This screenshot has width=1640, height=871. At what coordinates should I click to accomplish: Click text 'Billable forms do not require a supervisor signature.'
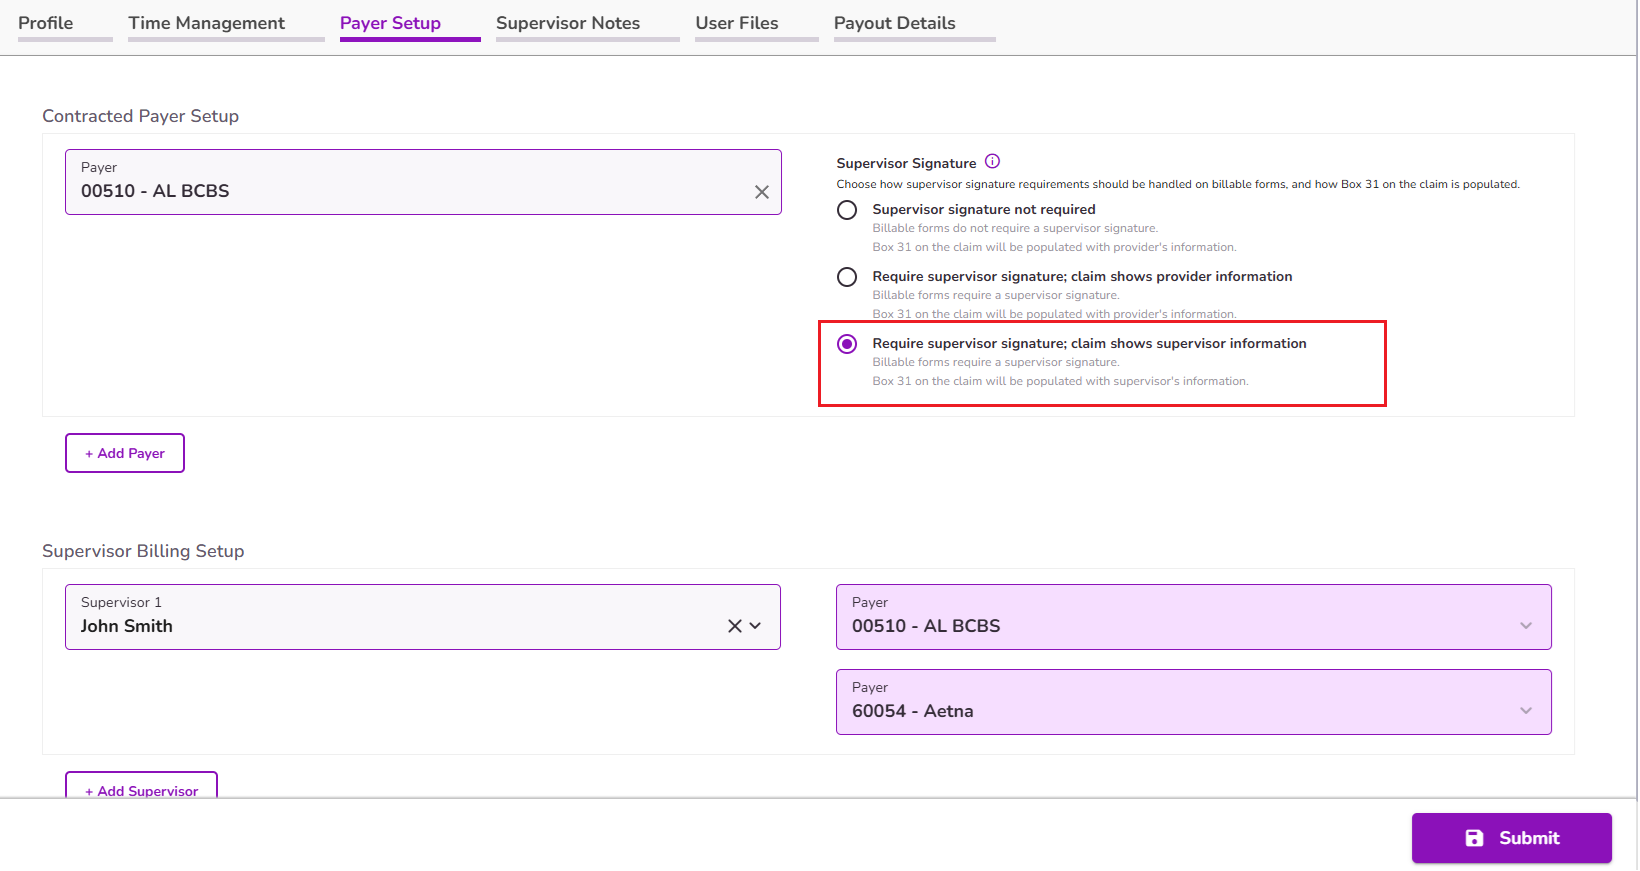pos(1015,228)
